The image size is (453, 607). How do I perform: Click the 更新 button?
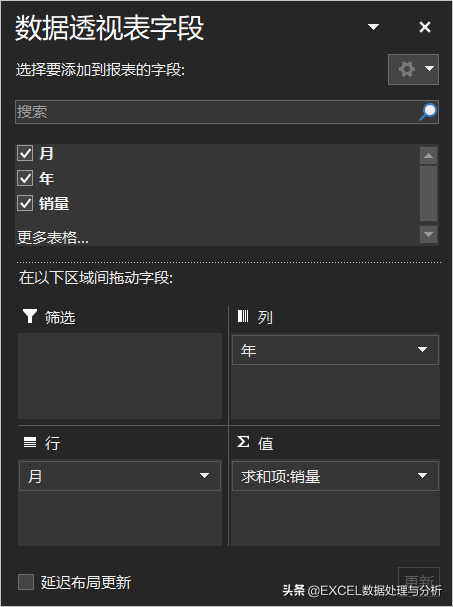point(419,581)
